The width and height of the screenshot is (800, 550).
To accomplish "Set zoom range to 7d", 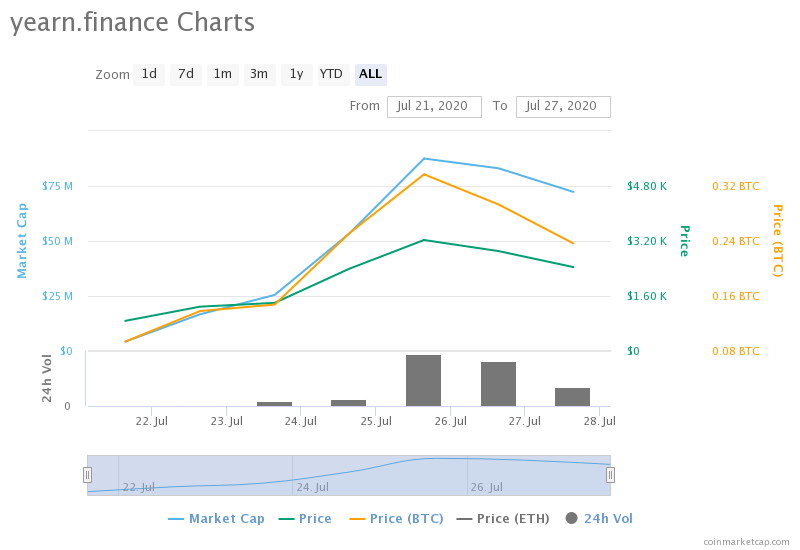I will pos(186,74).
